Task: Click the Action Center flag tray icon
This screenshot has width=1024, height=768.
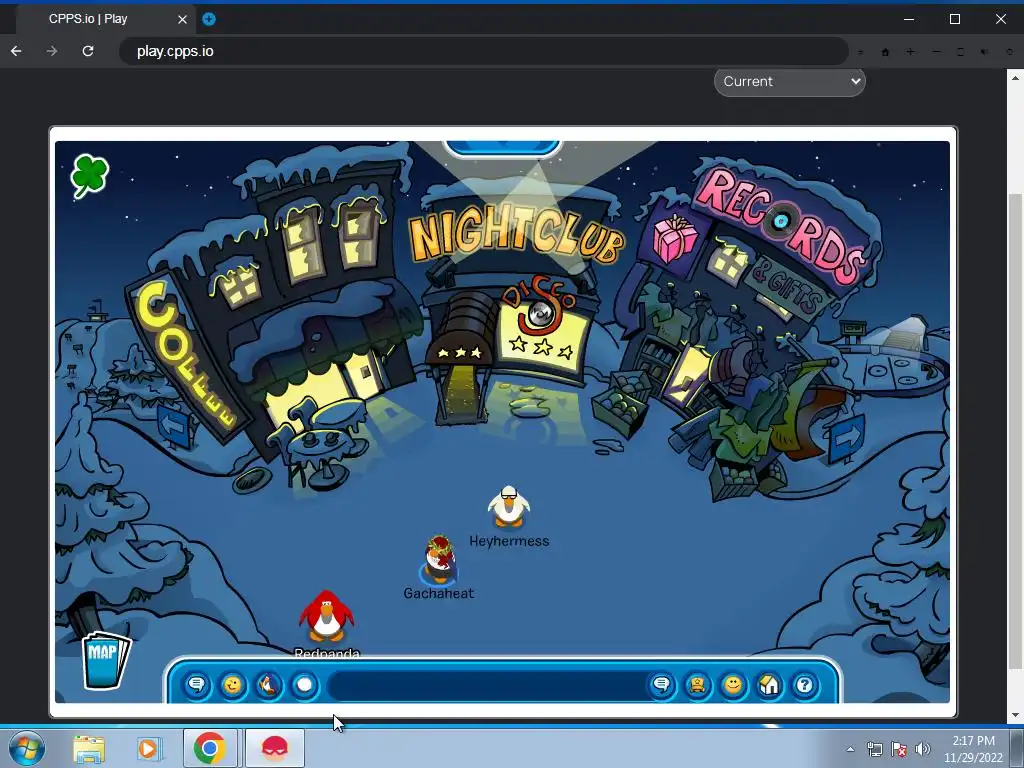Action: click(x=899, y=749)
